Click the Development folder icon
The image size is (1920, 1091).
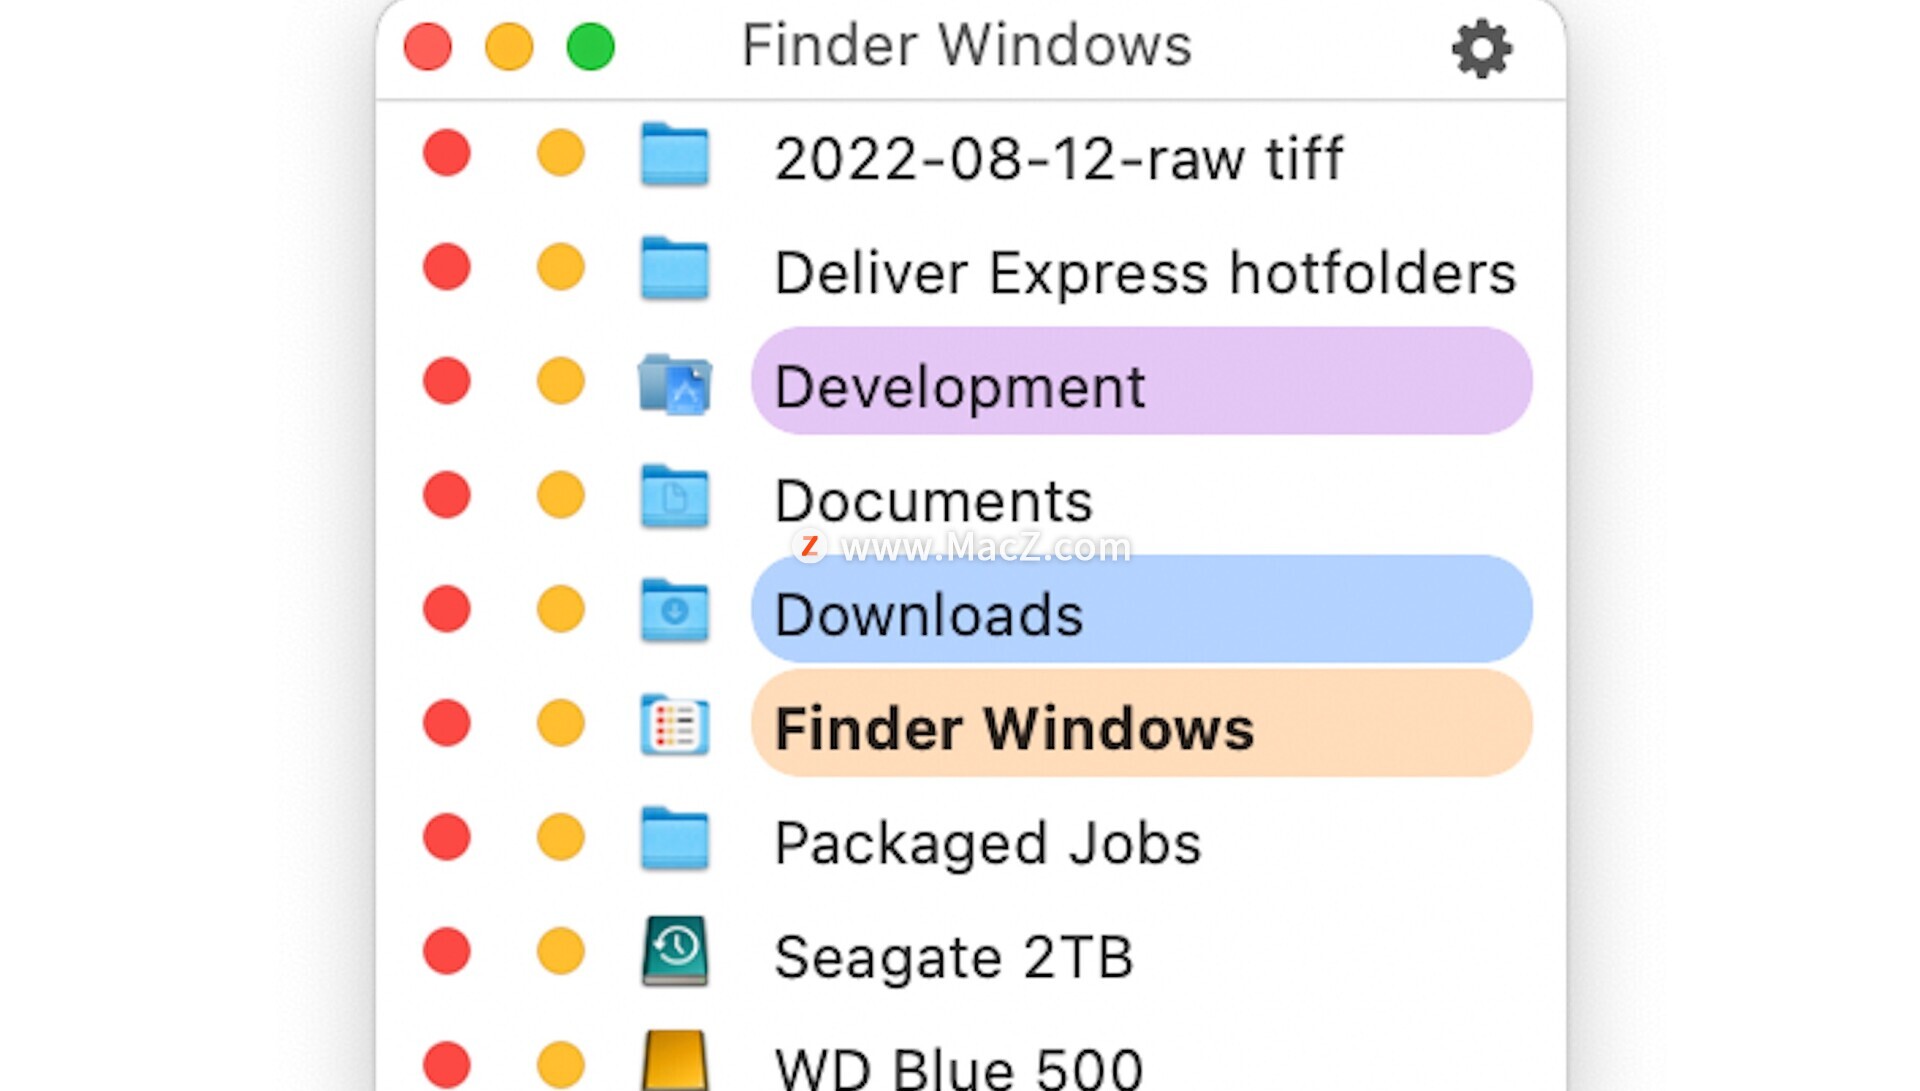[x=675, y=383]
